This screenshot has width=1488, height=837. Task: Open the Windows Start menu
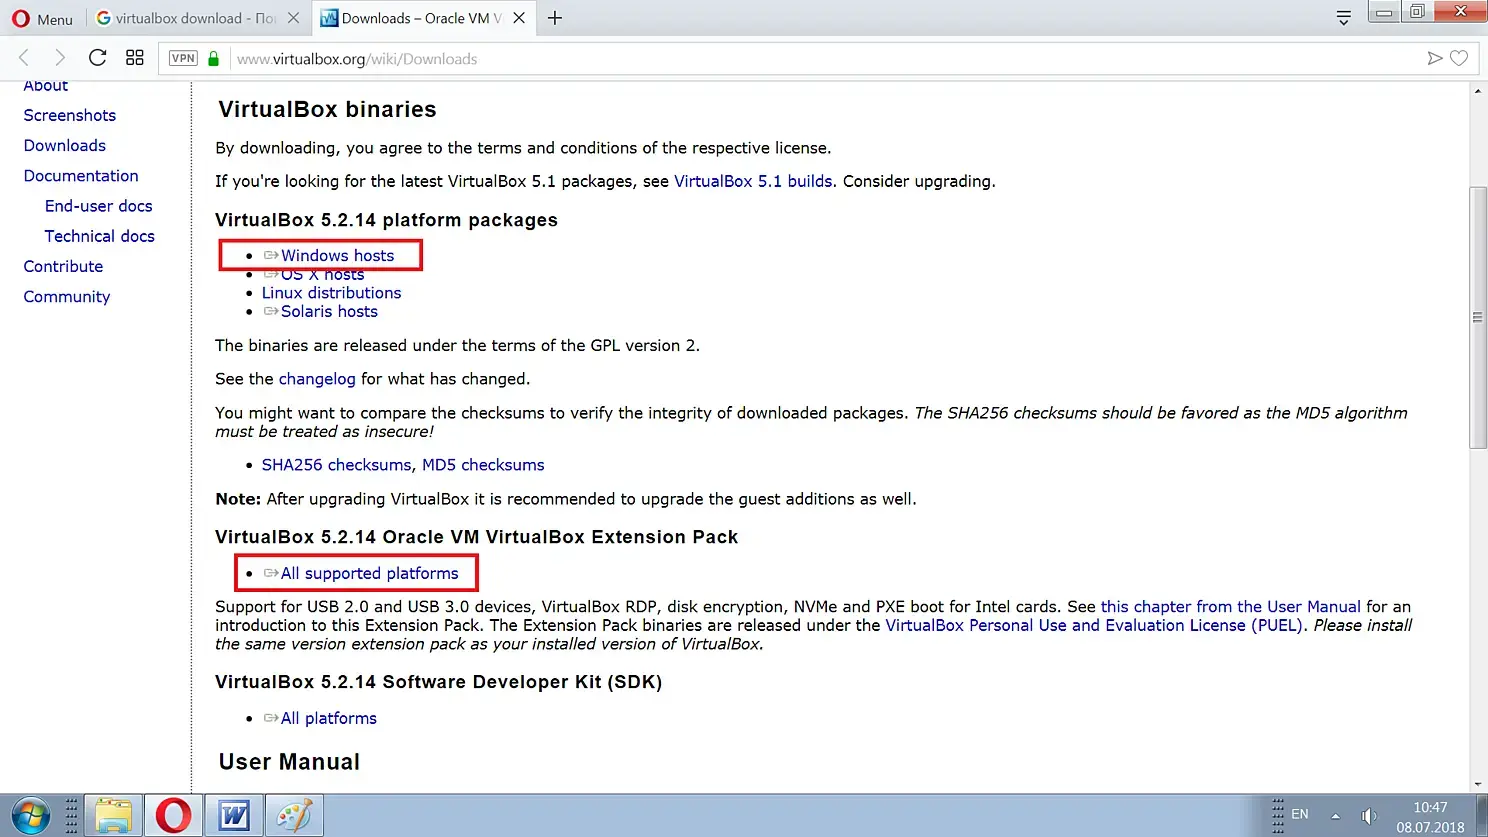click(x=30, y=816)
